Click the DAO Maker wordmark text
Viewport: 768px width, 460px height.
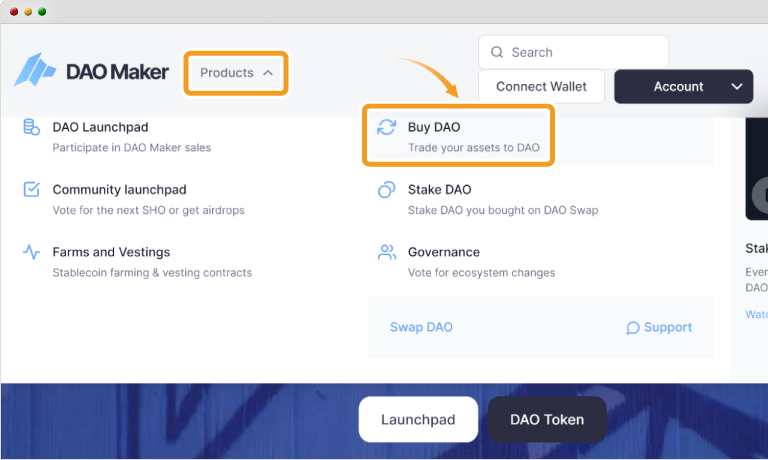(118, 72)
